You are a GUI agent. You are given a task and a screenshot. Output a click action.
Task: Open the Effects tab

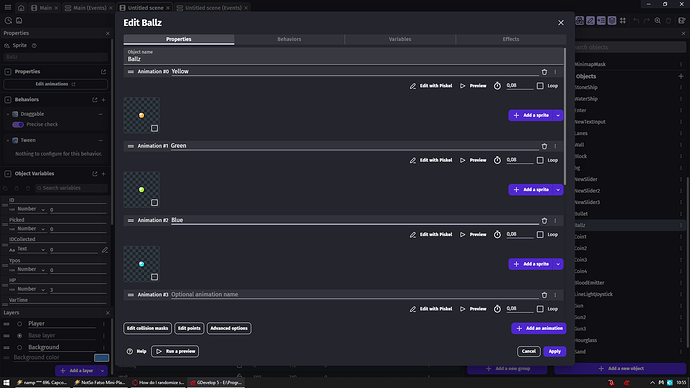[x=510, y=39]
